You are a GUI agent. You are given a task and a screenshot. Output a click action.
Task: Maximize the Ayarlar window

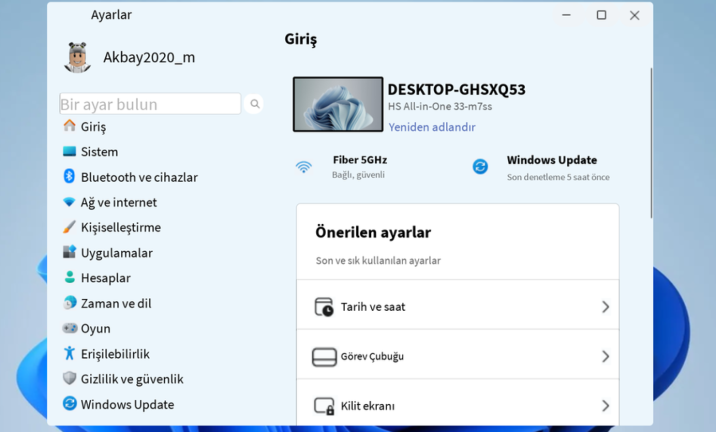tap(601, 15)
